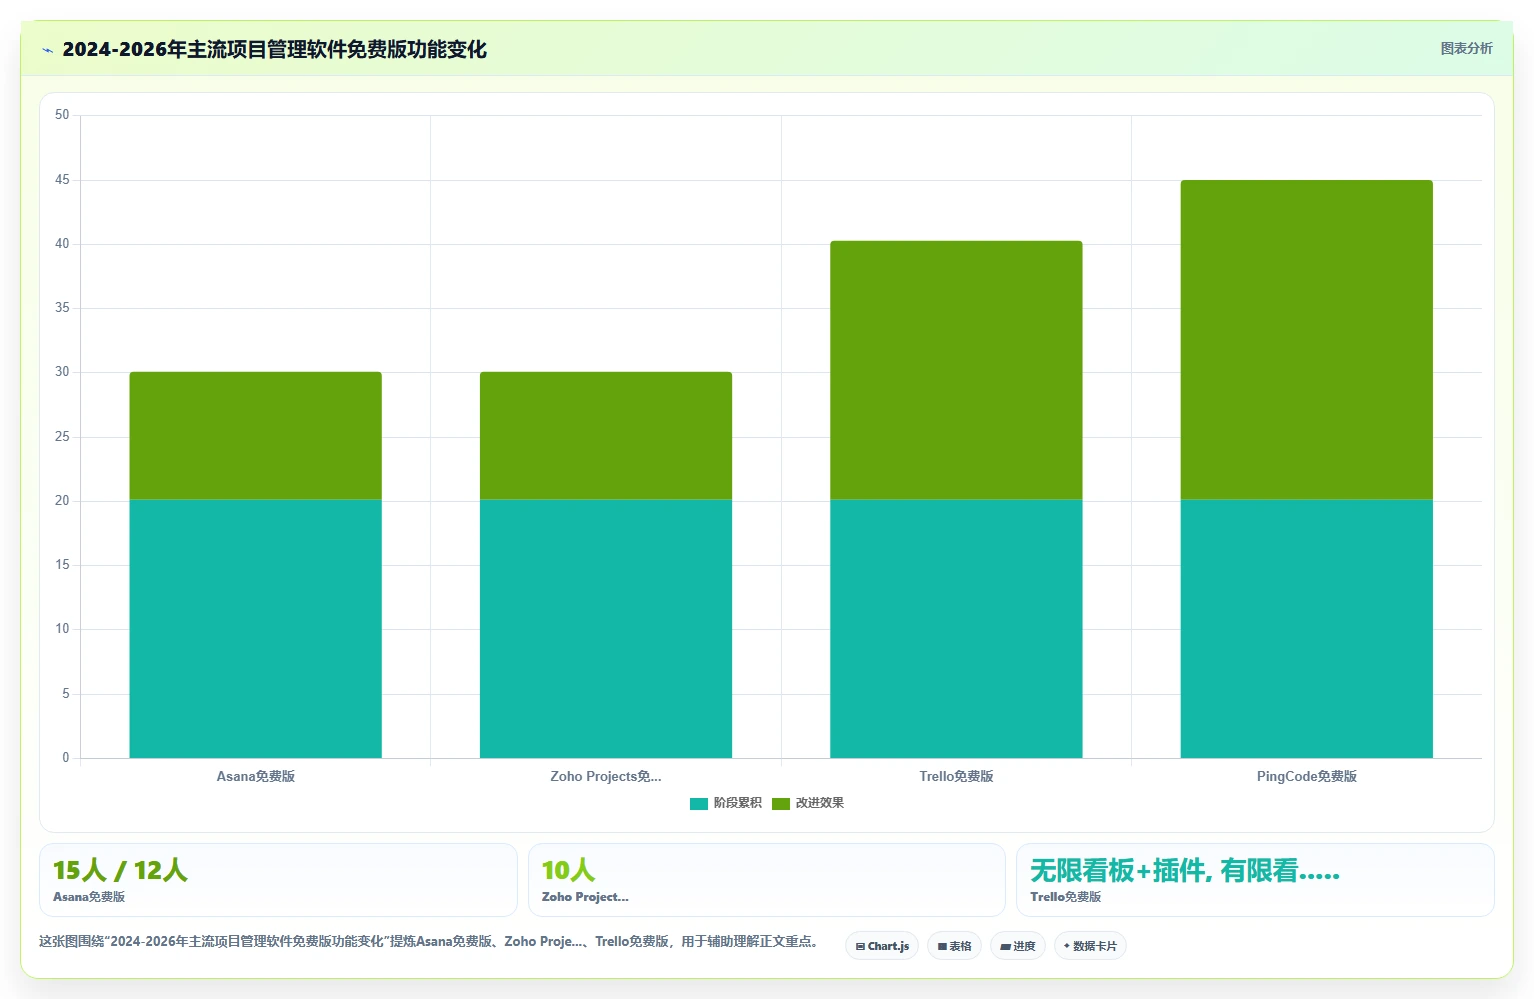The width and height of the screenshot is (1534, 999).
Task: Toggle the 改进效果 green legend swatch
Action: pyautogui.click(x=780, y=803)
